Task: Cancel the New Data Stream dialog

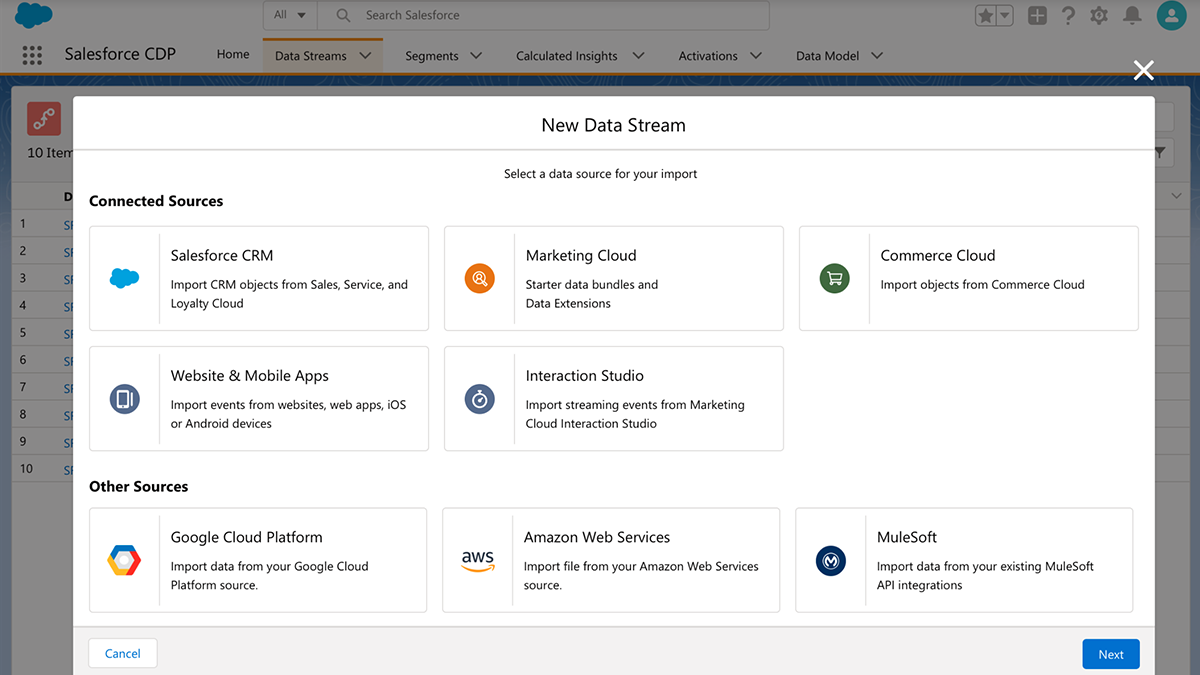Action: [x=122, y=653]
